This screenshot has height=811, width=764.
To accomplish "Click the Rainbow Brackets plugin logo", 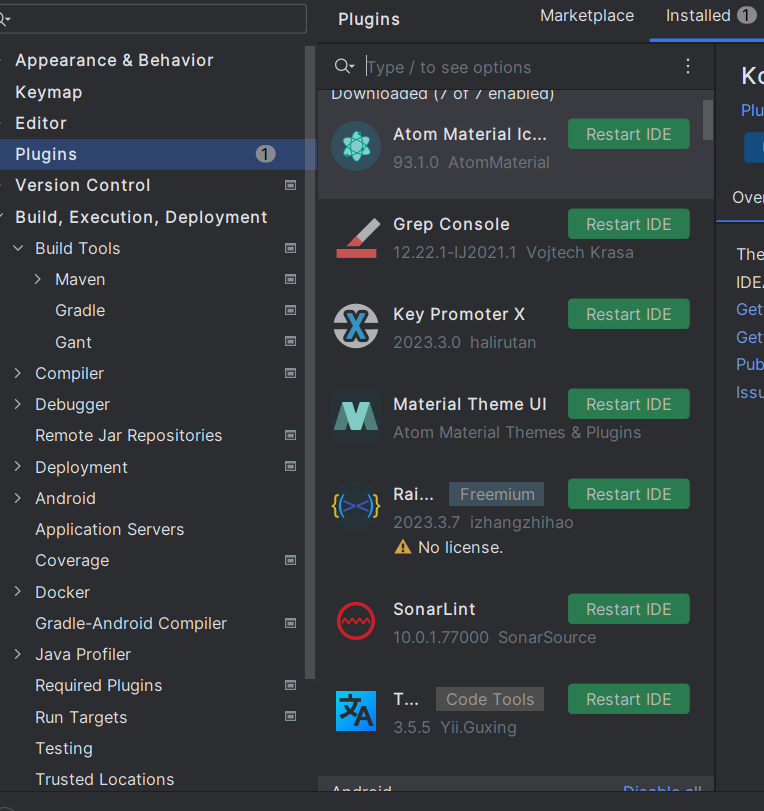I will [356, 506].
